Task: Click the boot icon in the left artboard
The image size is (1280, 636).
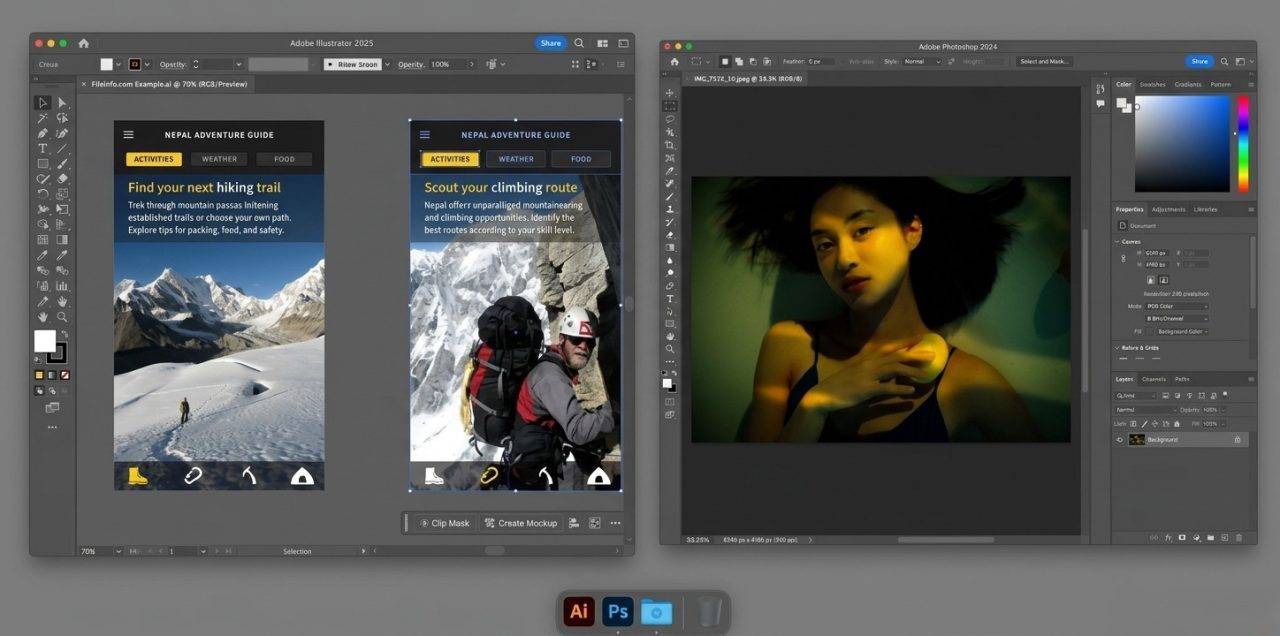Action: pyautogui.click(x=138, y=476)
